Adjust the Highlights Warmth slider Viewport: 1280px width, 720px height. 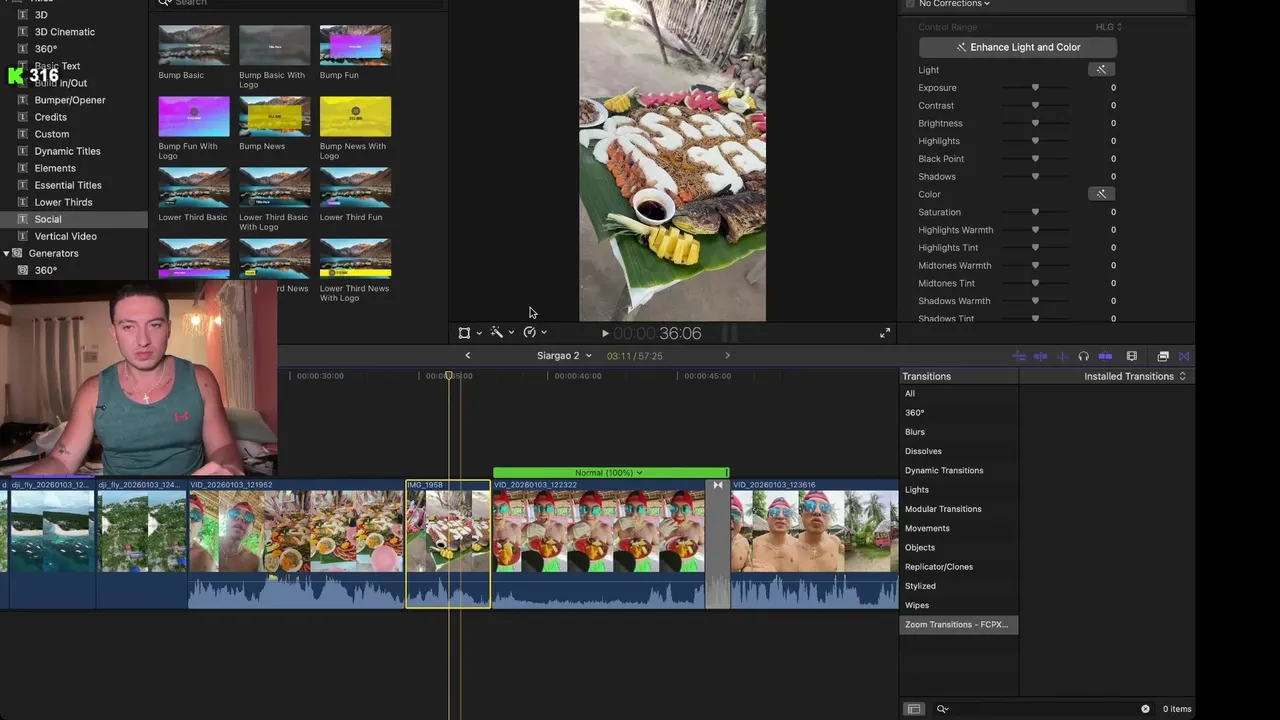point(1035,230)
